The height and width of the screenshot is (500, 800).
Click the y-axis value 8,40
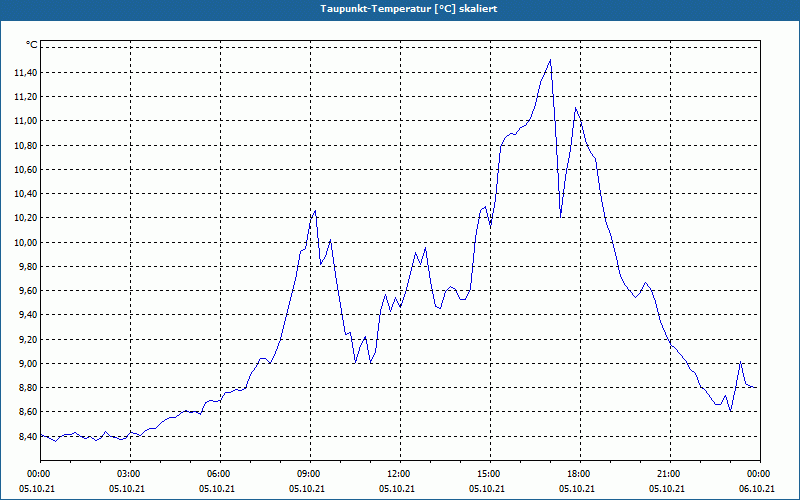pyautogui.click(x=27, y=437)
